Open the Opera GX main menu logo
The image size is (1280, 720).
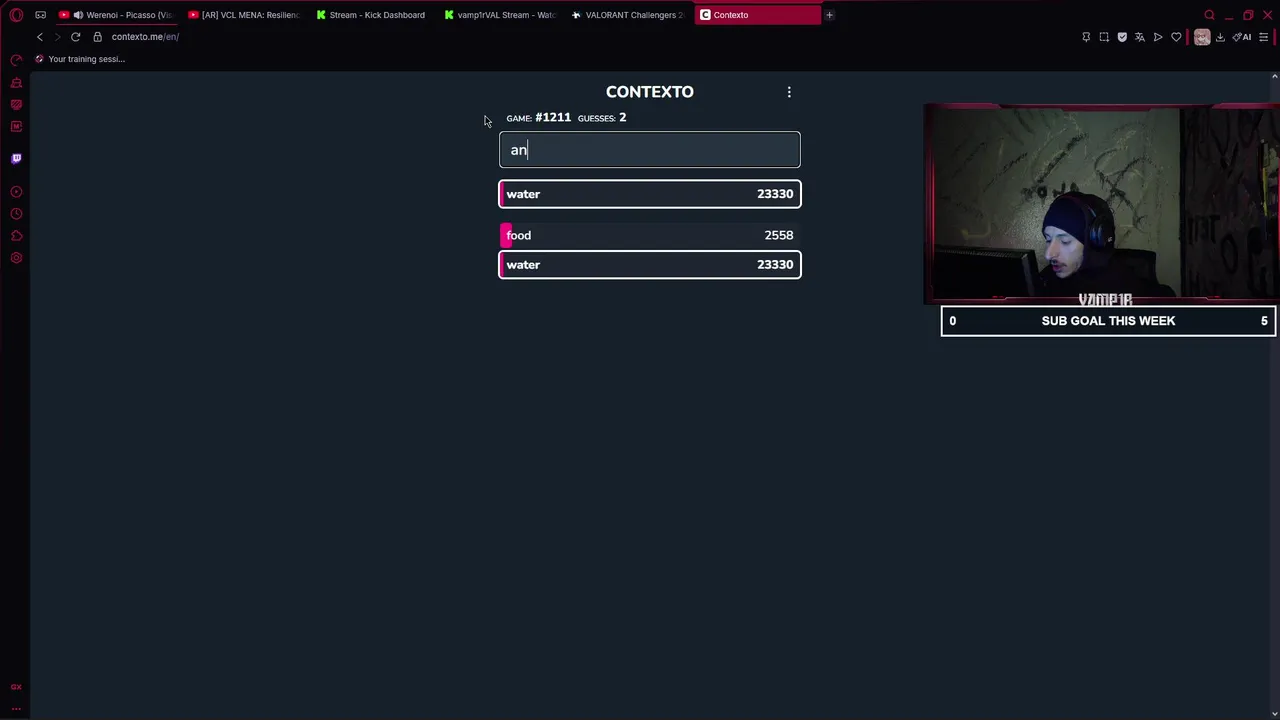(16, 15)
